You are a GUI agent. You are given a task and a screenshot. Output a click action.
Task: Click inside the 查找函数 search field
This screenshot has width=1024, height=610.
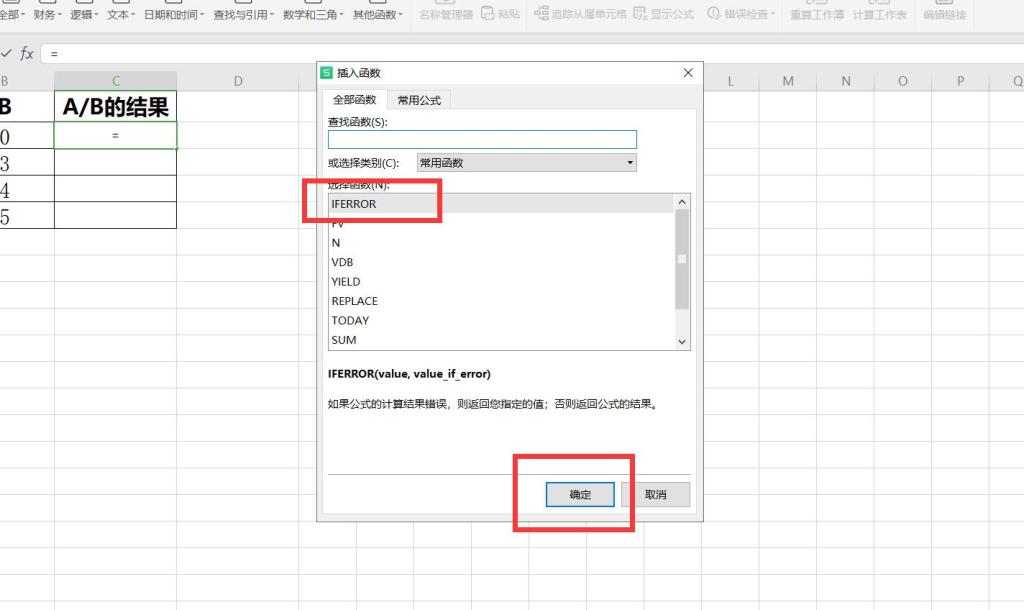[483, 138]
